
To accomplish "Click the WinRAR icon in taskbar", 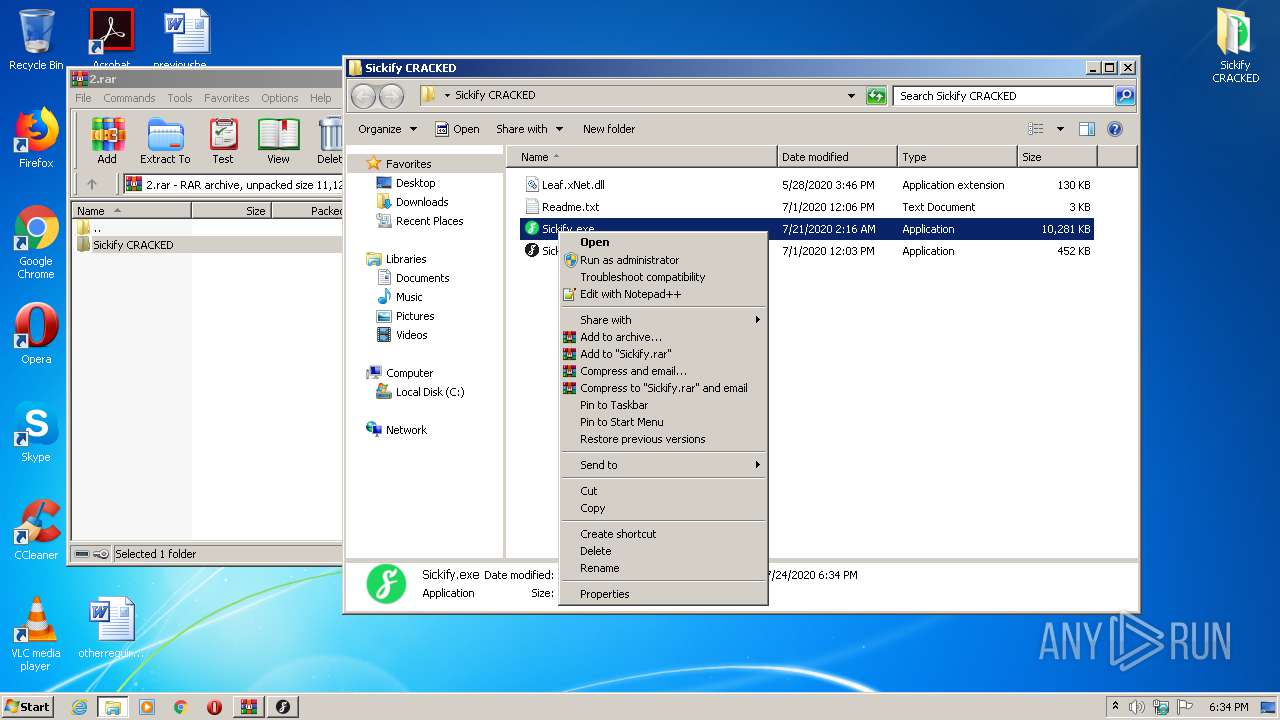I will click(248, 707).
